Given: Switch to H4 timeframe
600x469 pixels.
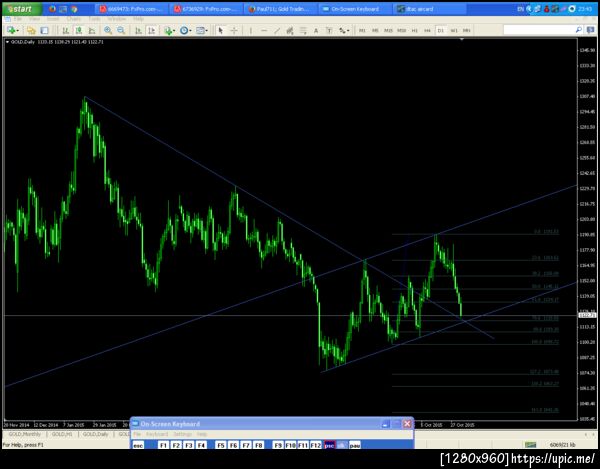Looking at the screenshot, I should coord(427,30).
